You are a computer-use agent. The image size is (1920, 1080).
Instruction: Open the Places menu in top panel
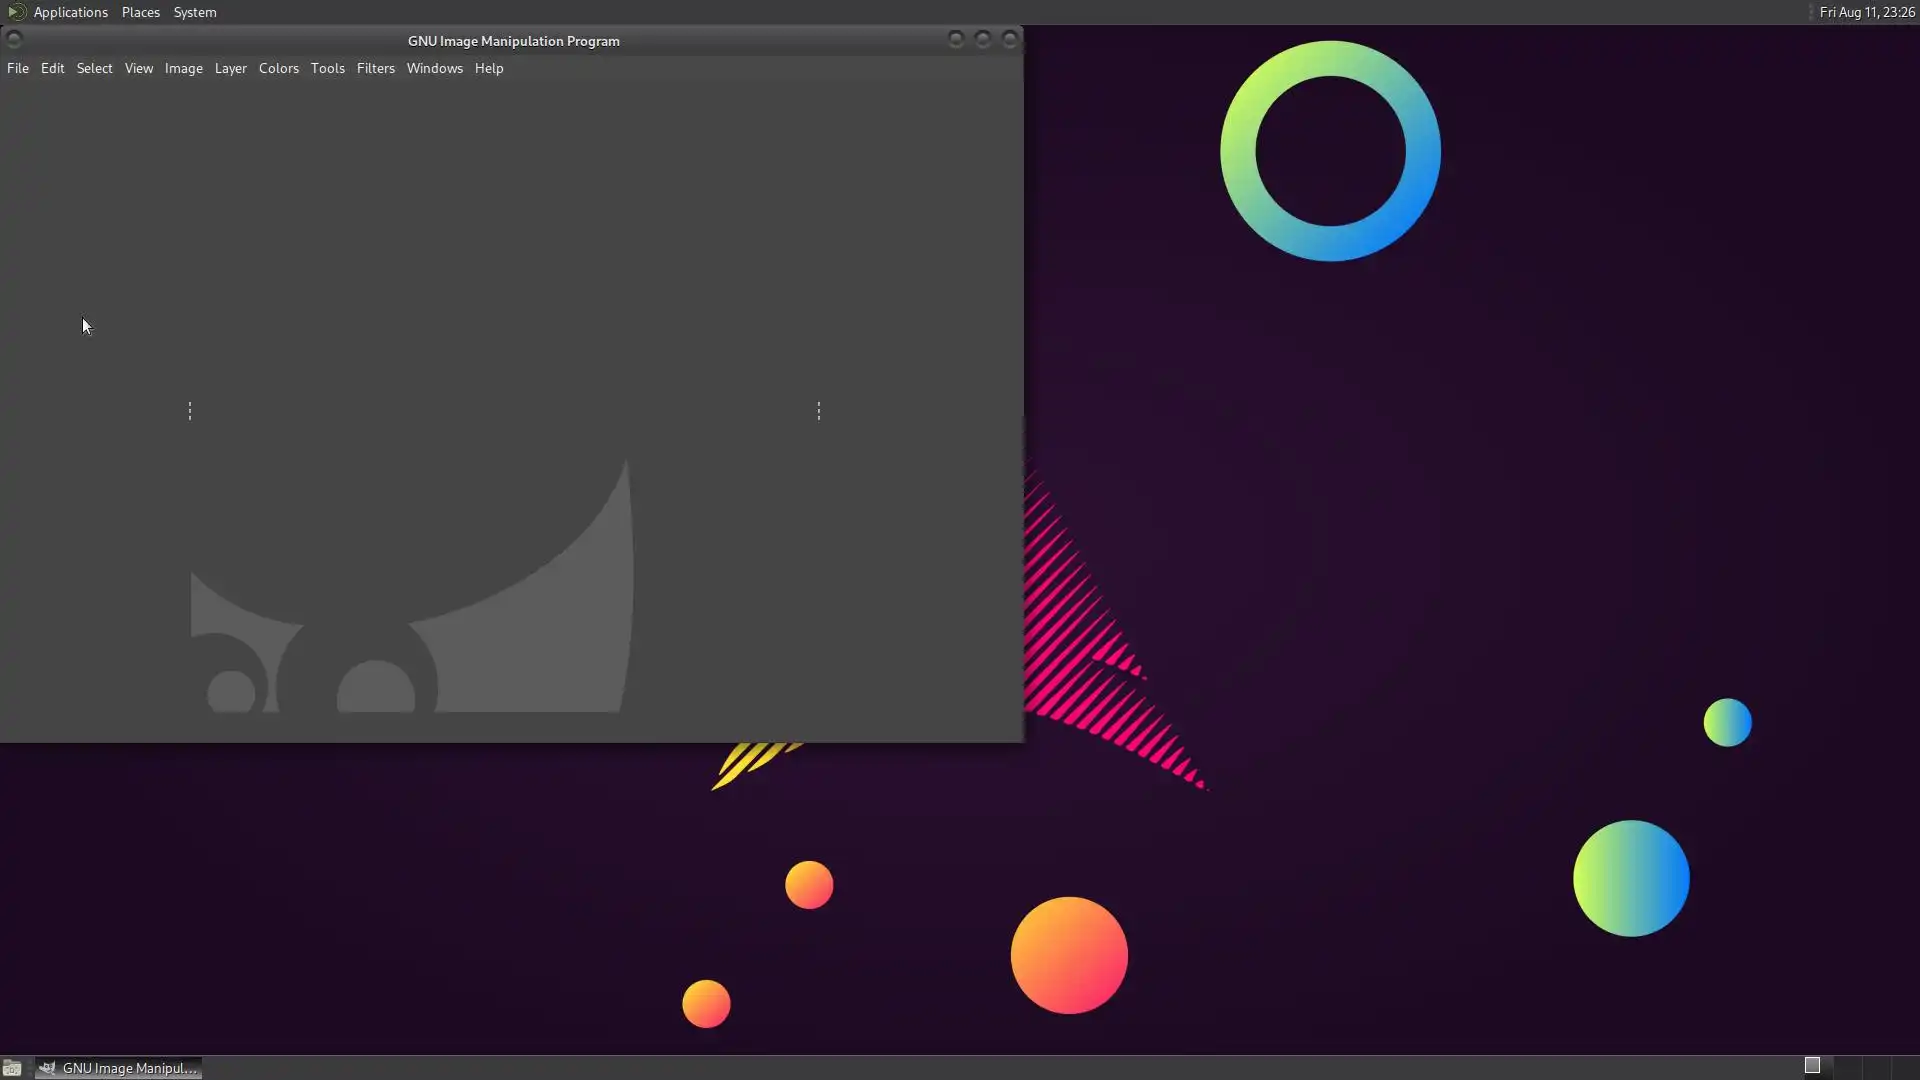140,12
